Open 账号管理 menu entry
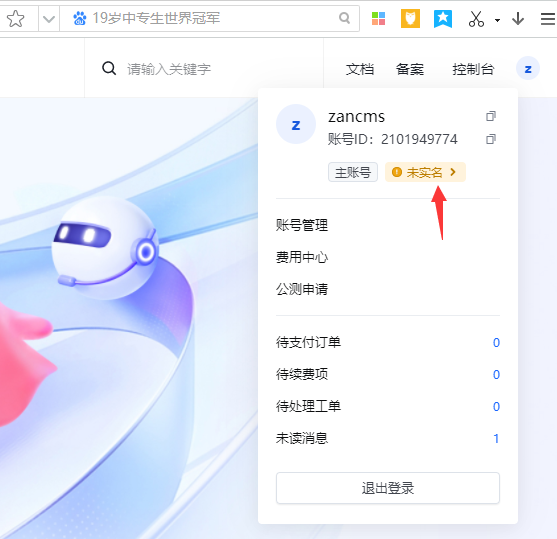Screen dimensions: 557x539 (x=302, y=225)
